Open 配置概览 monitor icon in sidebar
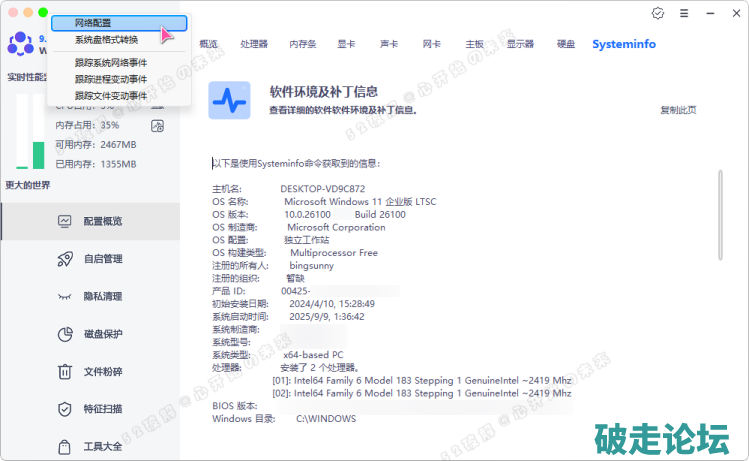 [65, 221]
